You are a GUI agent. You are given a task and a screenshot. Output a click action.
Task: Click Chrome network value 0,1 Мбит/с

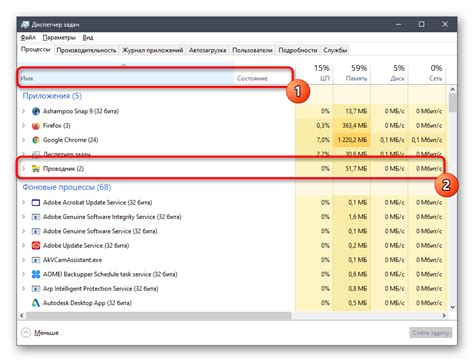[427, 140]
